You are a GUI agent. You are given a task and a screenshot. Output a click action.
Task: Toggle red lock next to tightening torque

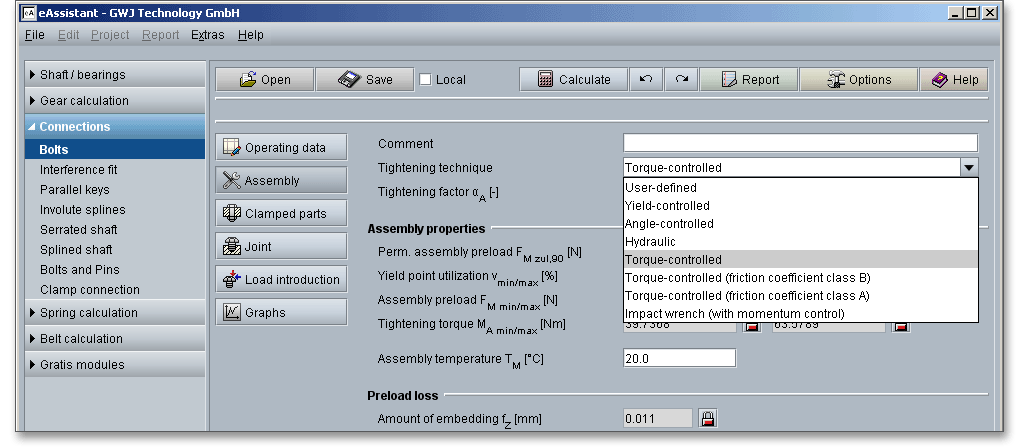pyautogui.click(x=901, y=326)
